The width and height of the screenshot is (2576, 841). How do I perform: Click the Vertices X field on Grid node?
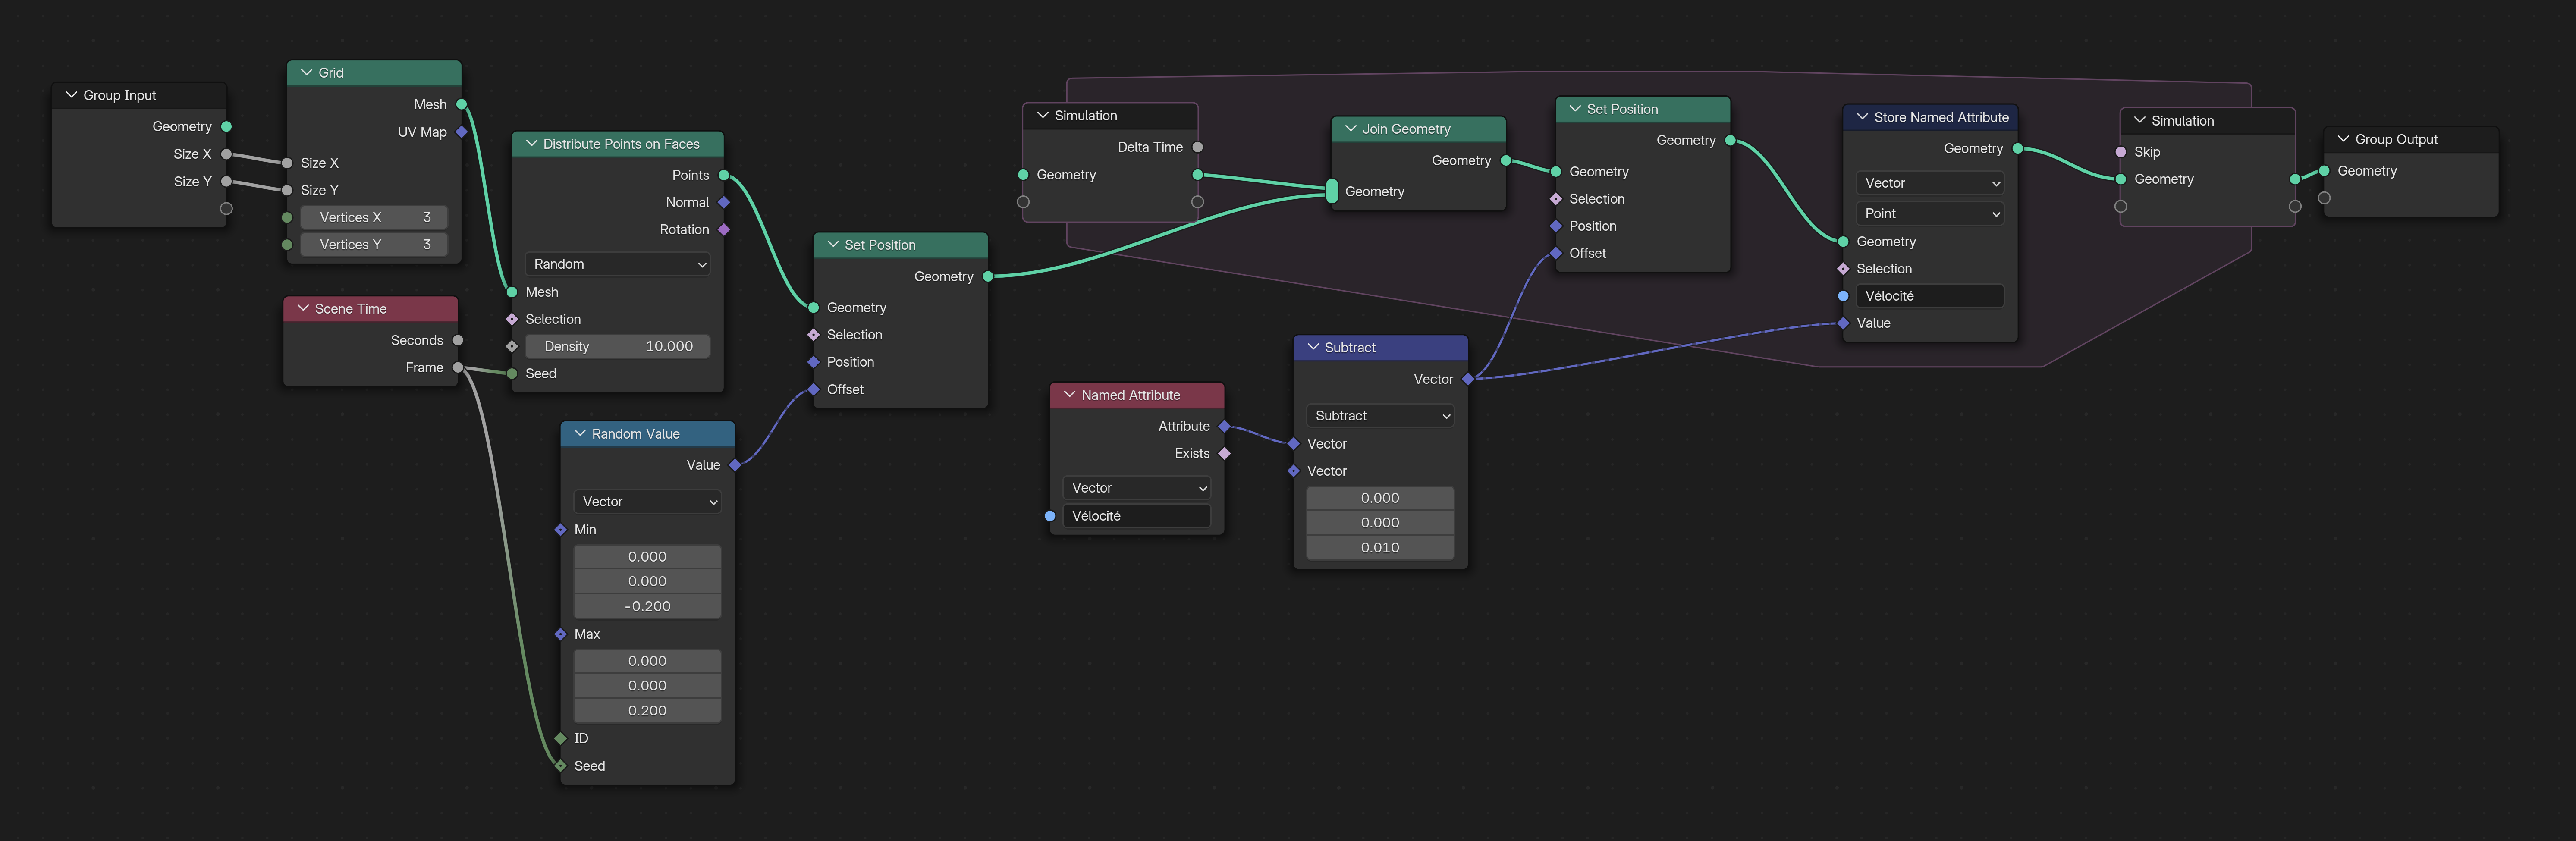click(374, 217)
